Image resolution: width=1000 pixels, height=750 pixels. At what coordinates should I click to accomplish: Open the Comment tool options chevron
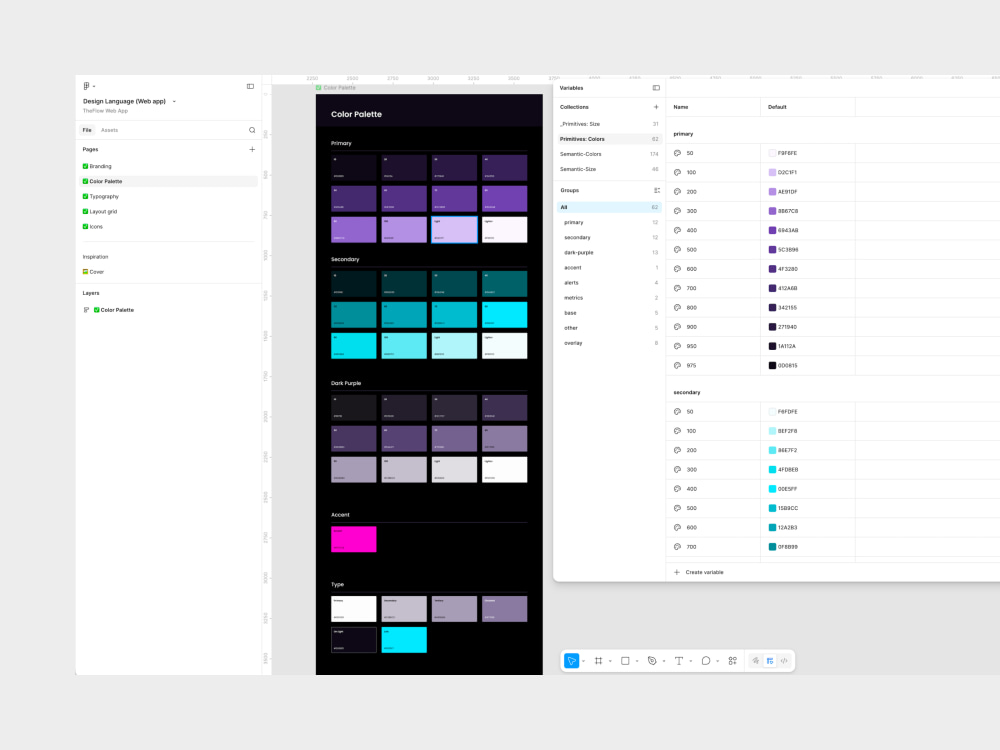tap(717, 661)
